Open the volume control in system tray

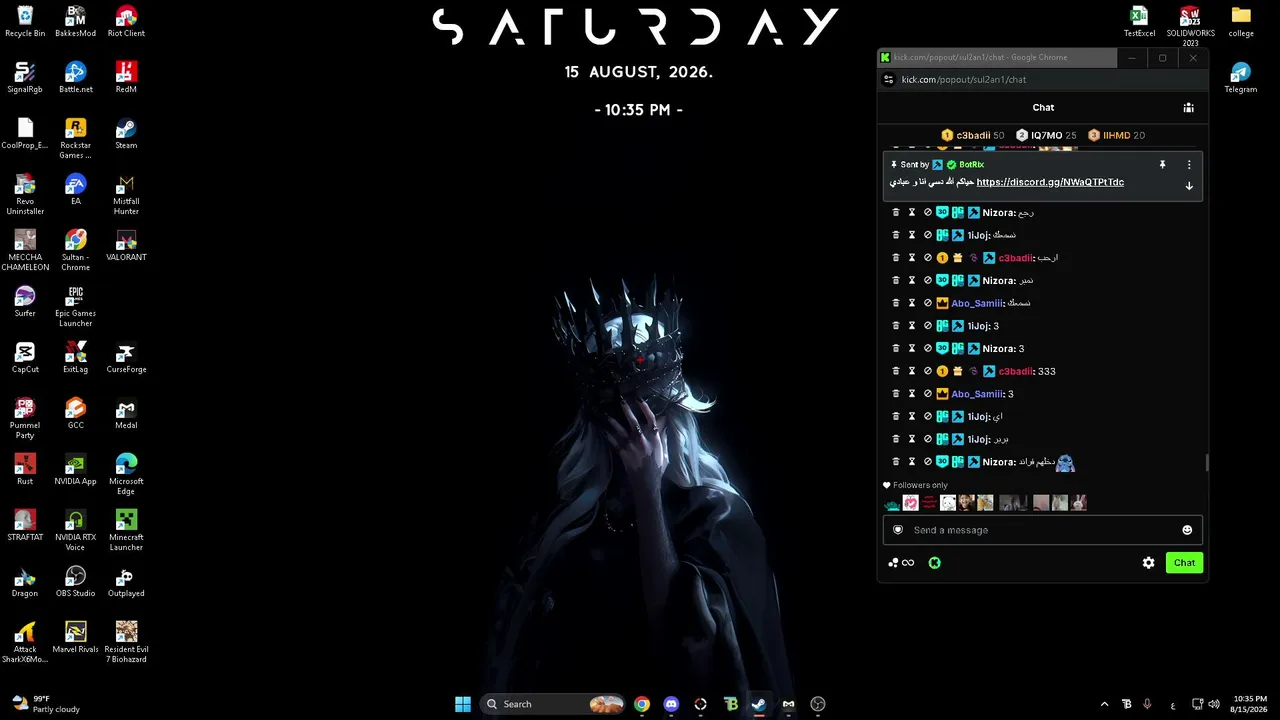1214,704
